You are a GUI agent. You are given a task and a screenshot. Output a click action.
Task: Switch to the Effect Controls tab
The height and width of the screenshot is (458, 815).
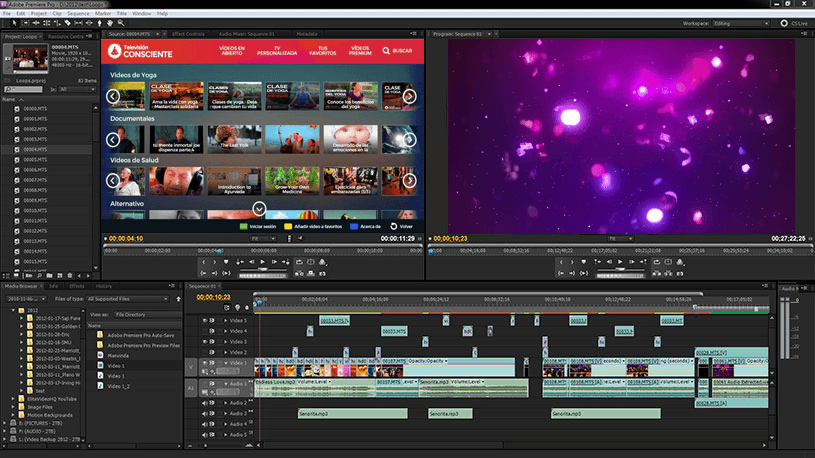(187, 33)
